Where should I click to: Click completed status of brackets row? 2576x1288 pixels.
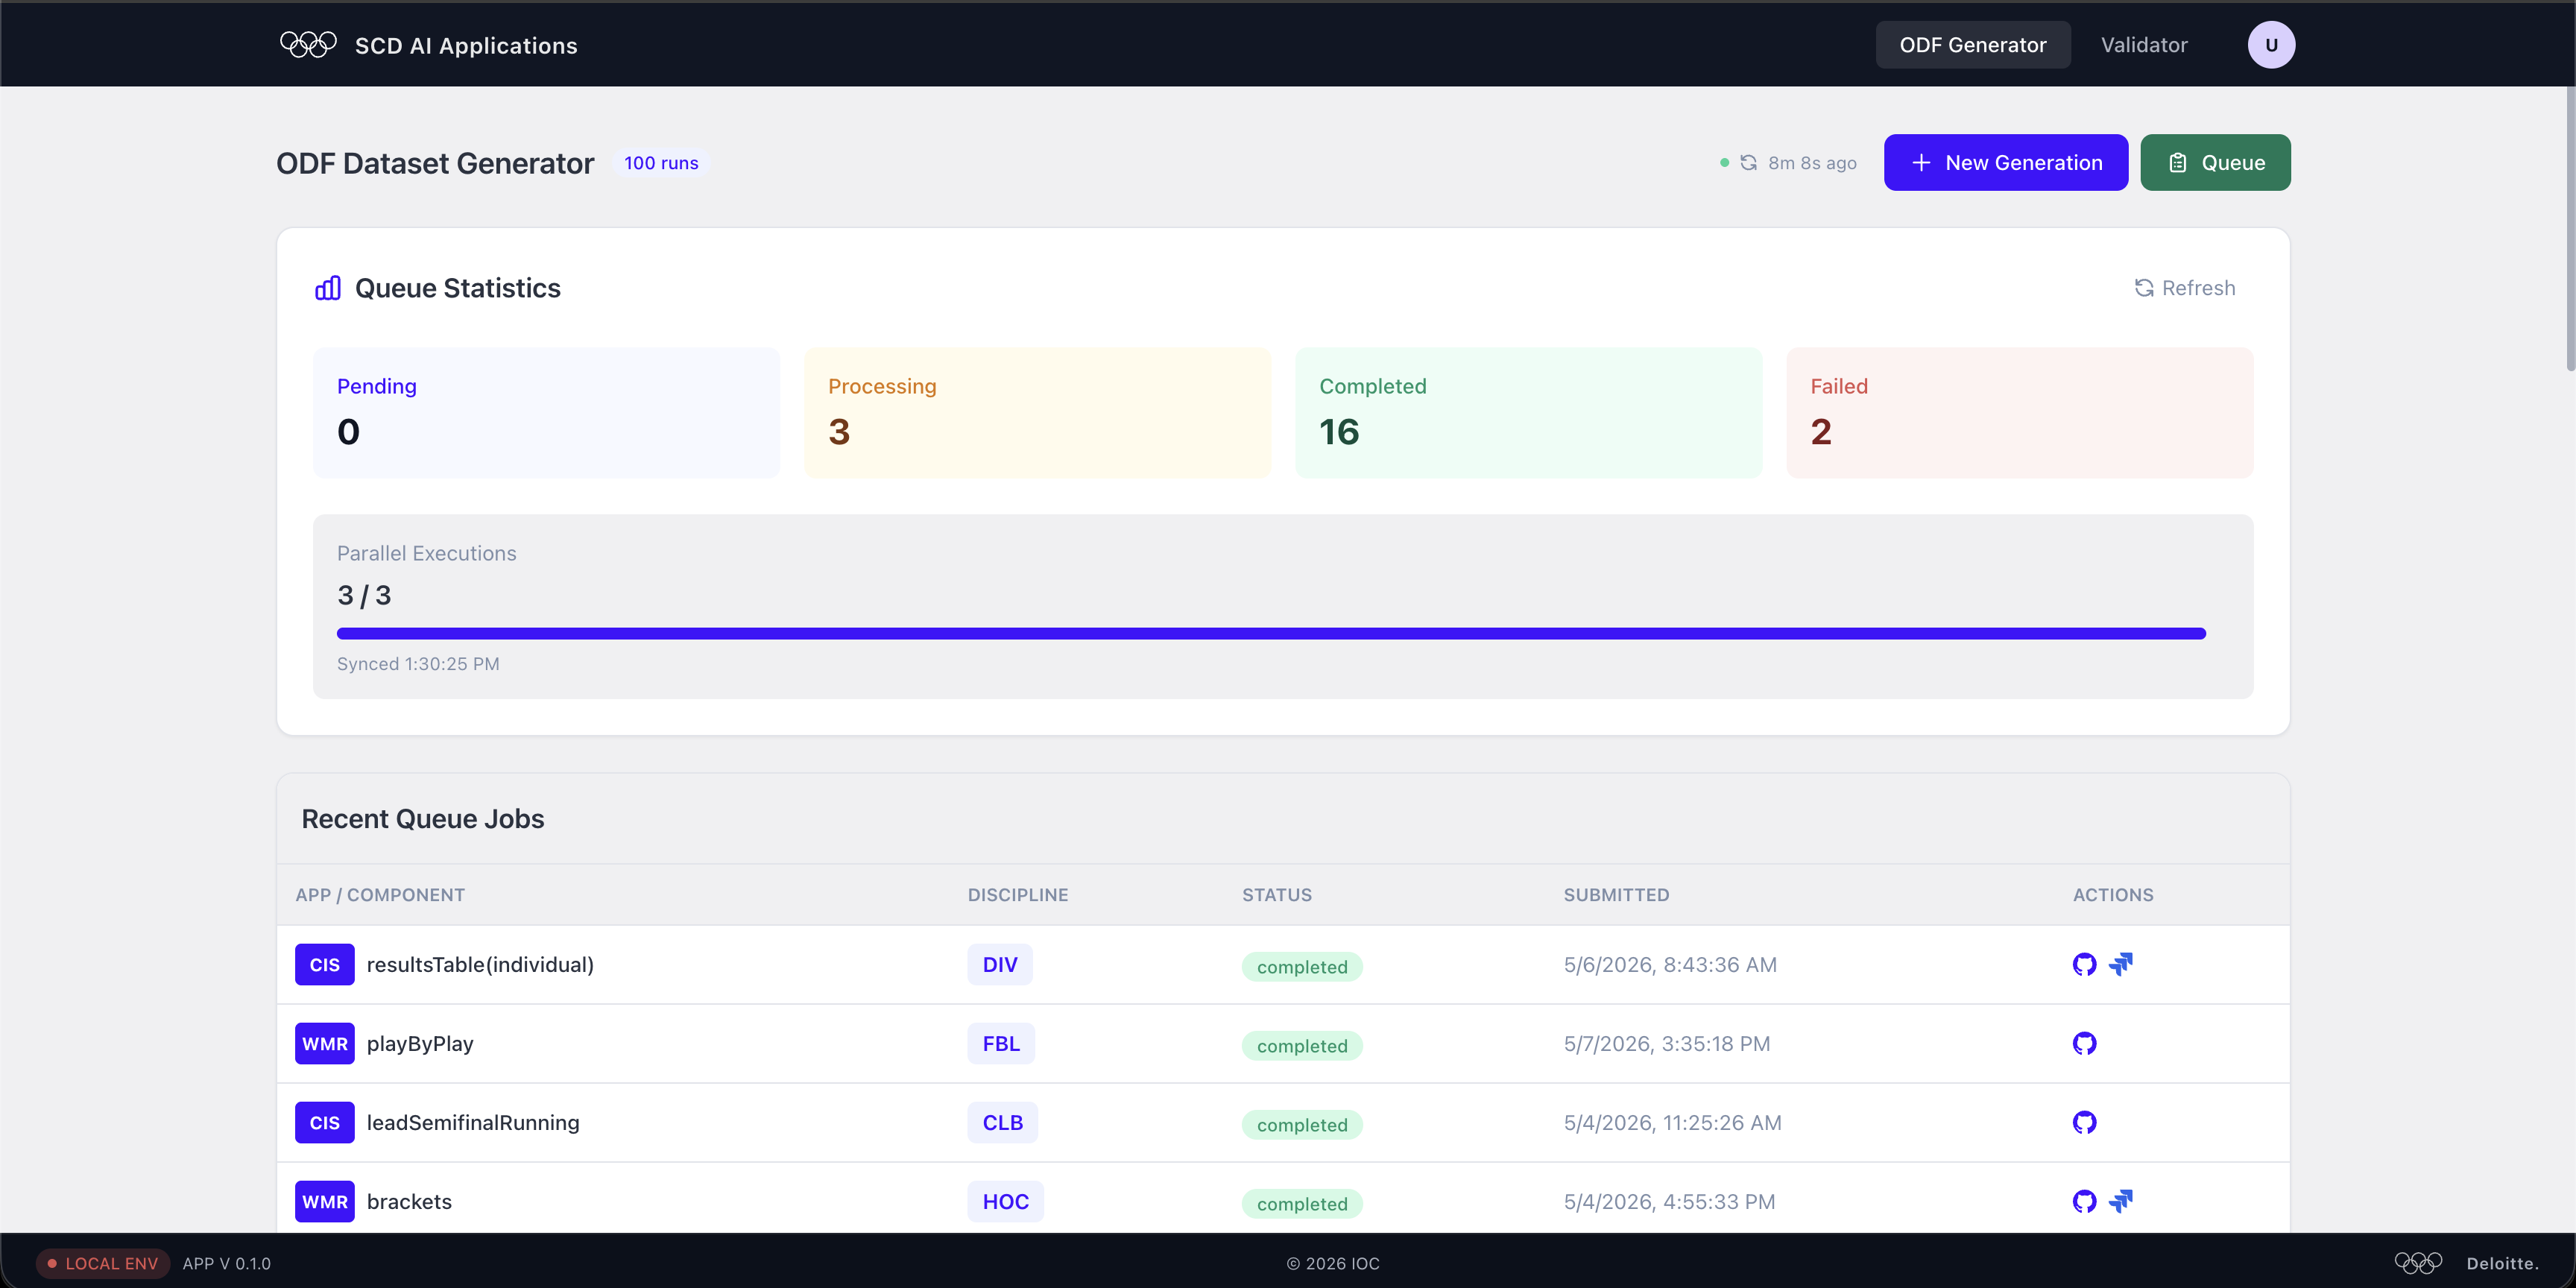[1302, 1204]
